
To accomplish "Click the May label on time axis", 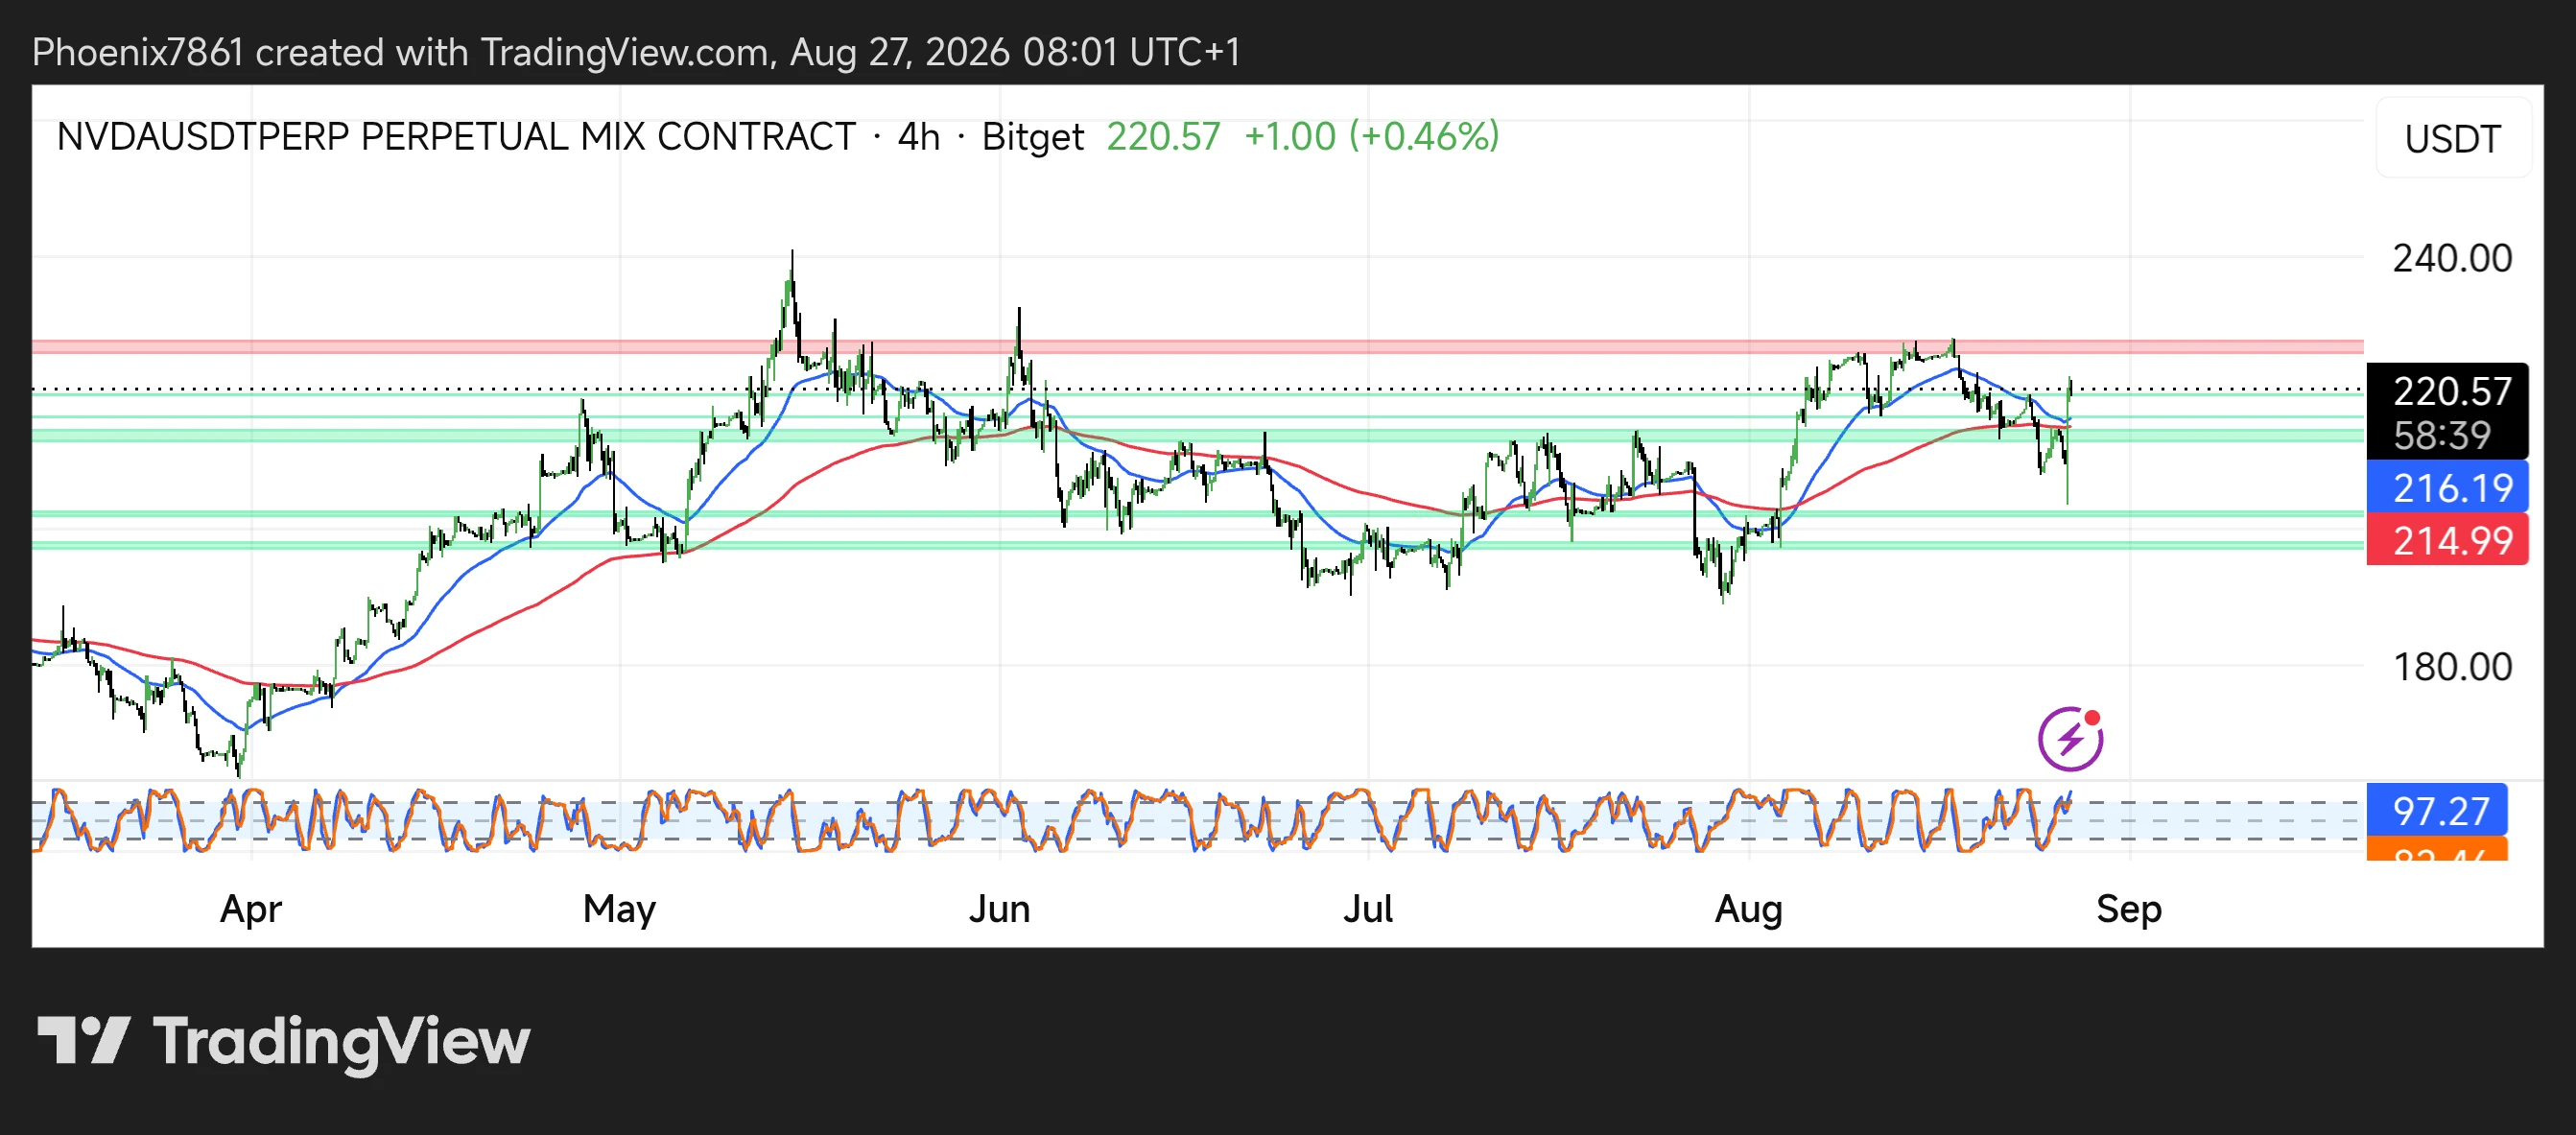I will [x=620, y=909].
